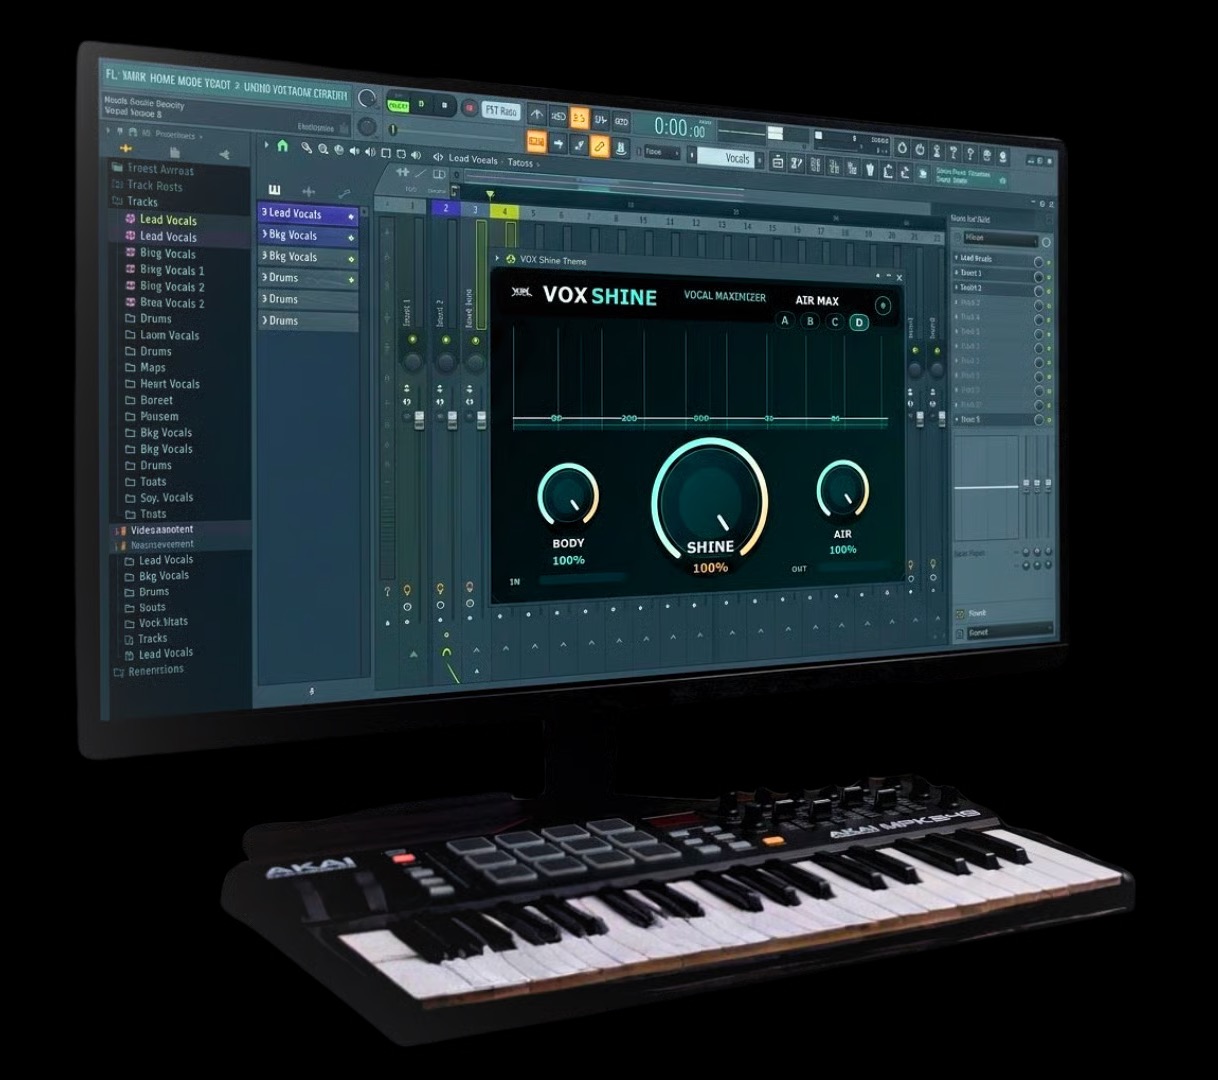1218x1080 pixels.
Task: Click the Tatoss breadcrumb label
Action: [x=520, y=162]
